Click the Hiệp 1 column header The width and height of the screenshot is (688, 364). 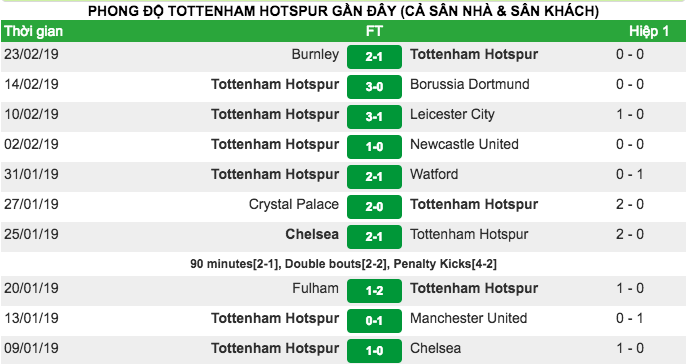[x=649, y=31]
